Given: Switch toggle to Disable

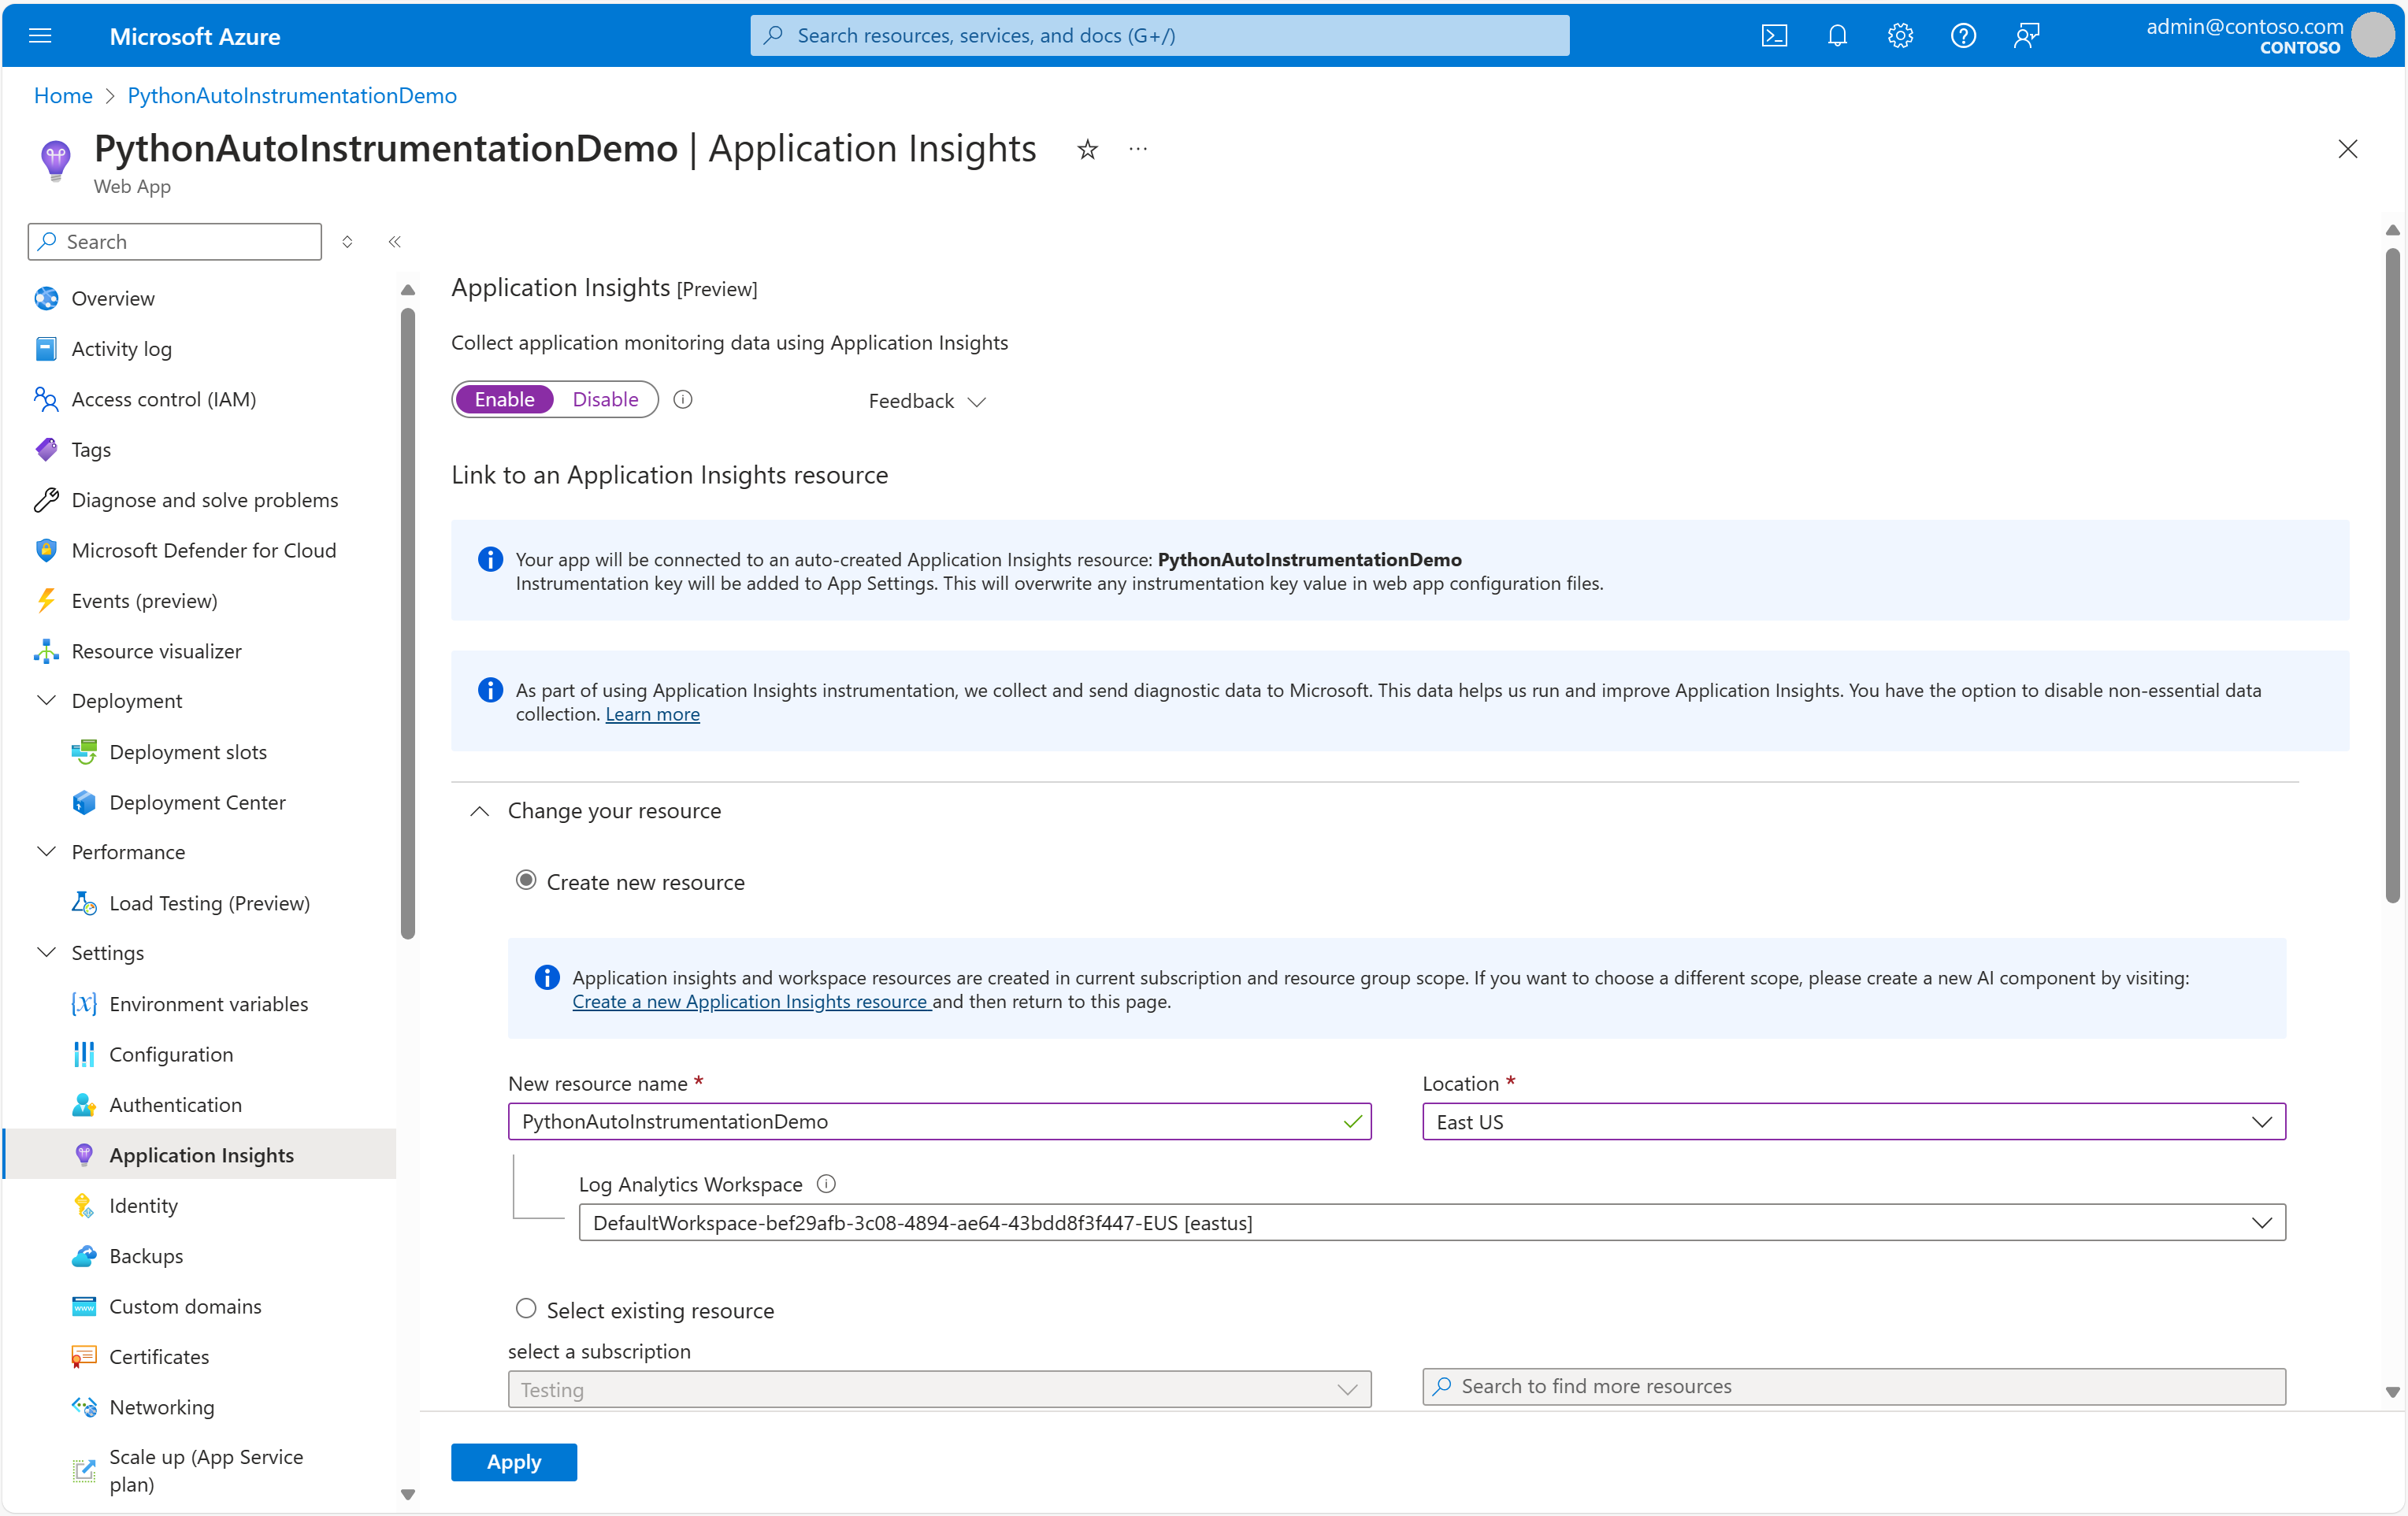Looking at the screenshot, I should [605, 399].
